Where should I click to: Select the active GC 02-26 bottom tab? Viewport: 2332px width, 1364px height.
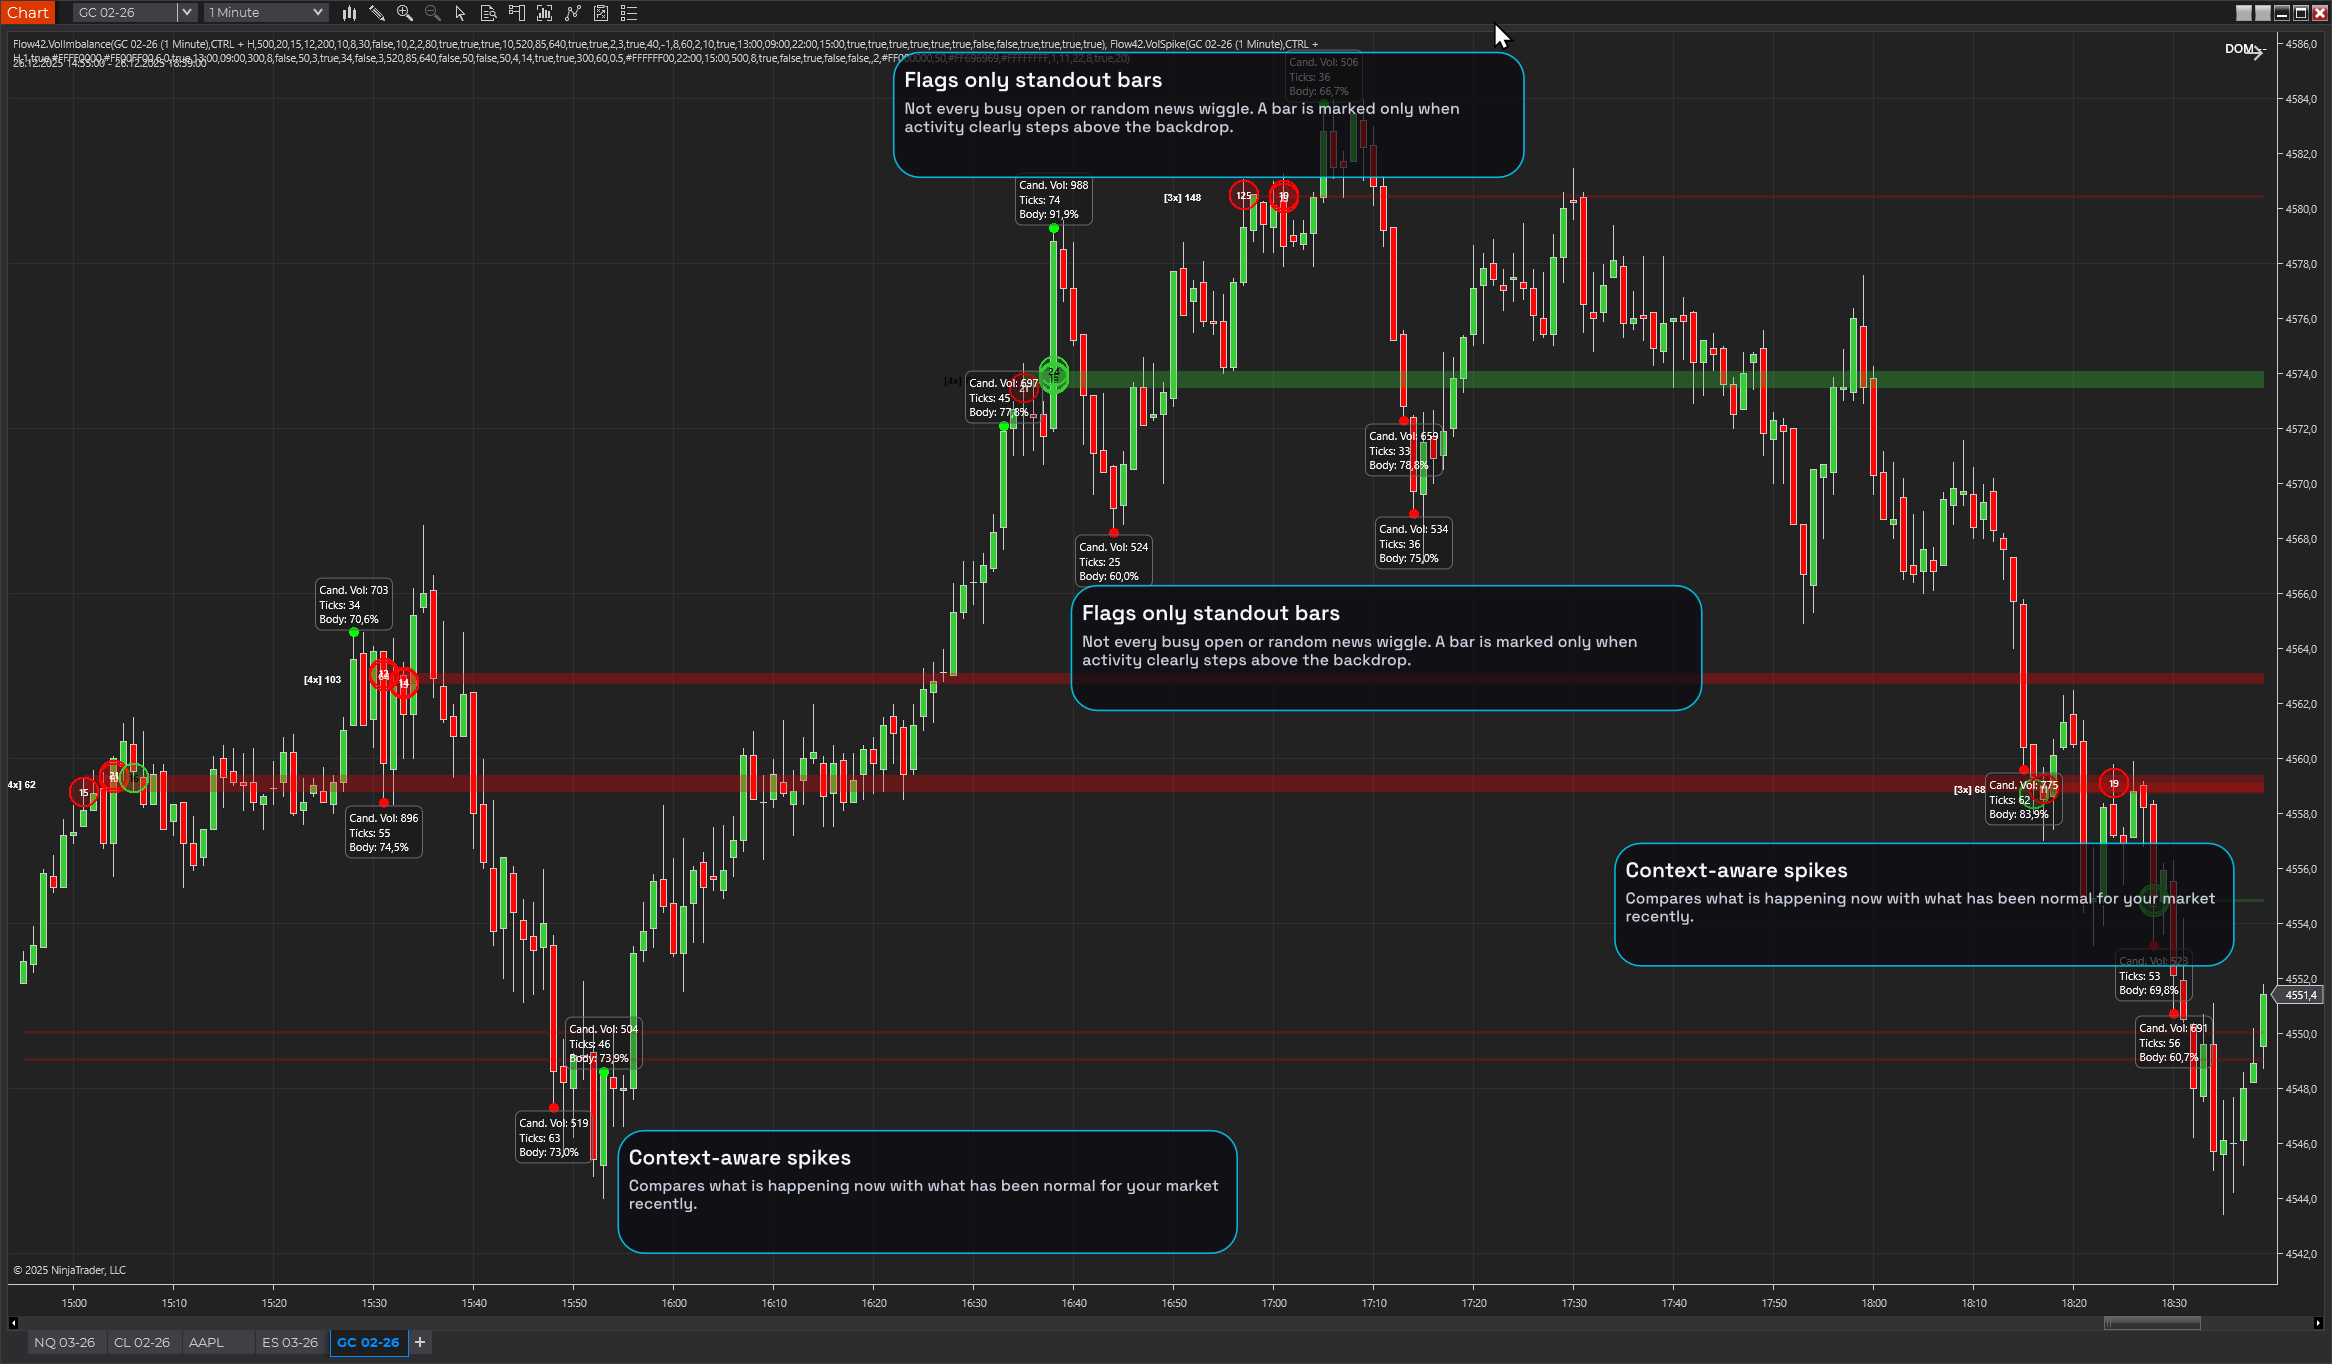pos(368,1342)
